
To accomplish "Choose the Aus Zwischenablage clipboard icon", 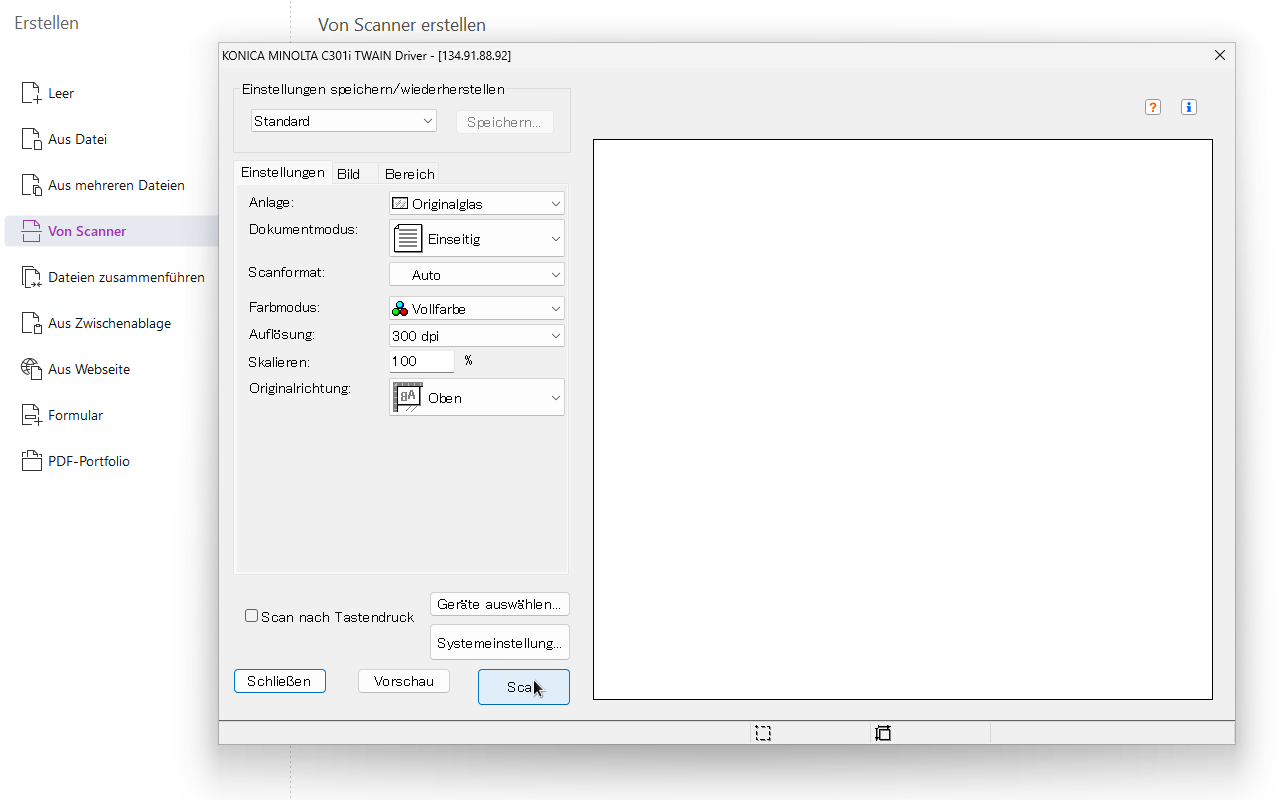I will (31, 323).
